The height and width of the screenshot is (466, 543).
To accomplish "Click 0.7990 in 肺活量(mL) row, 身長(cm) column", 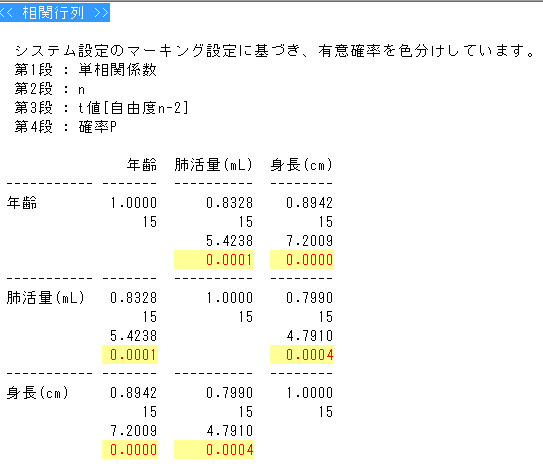I will 310,298.
